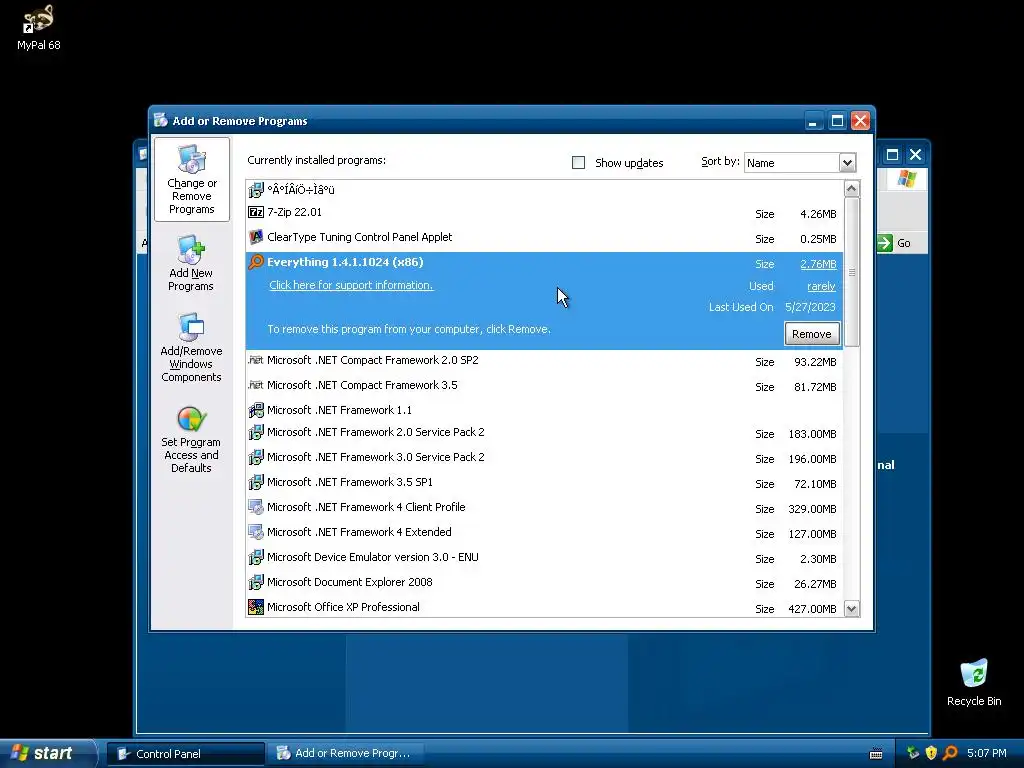Click the 2.76MB size link

tap(818, 264)
